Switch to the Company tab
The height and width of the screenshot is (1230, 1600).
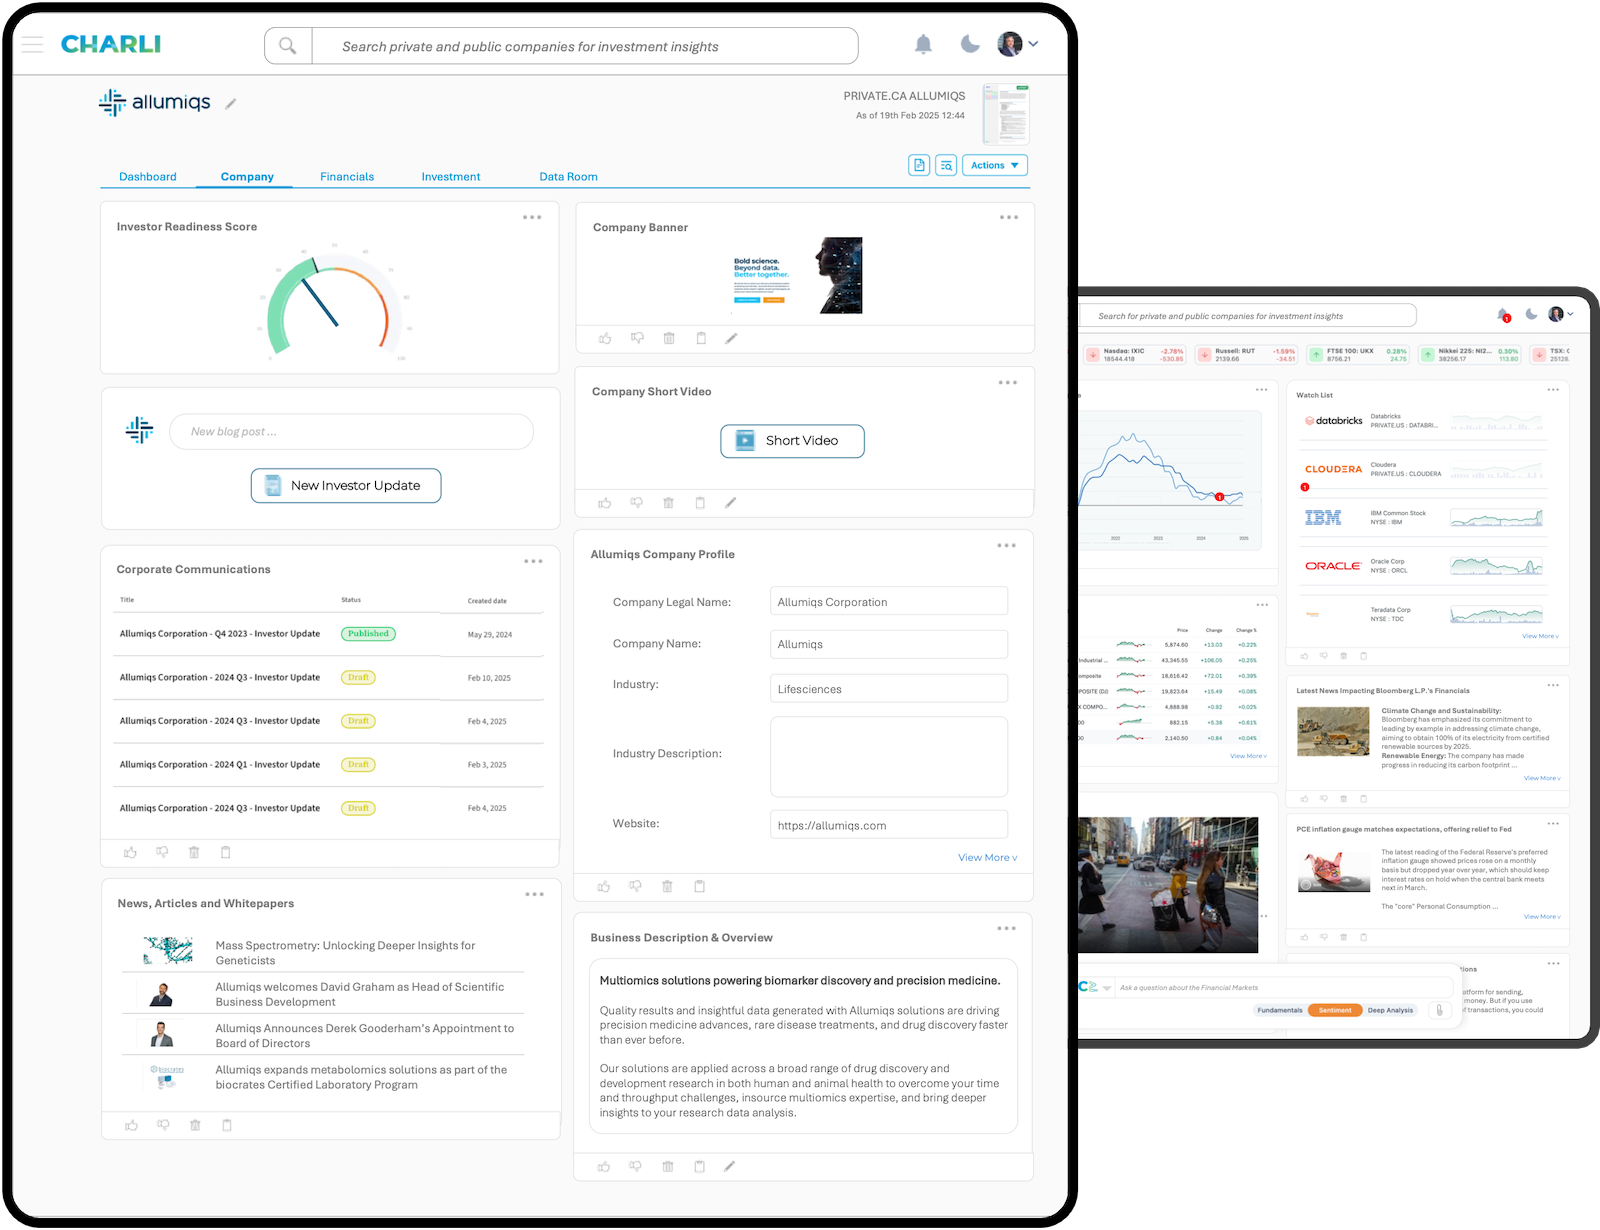(x=247, y=177)
